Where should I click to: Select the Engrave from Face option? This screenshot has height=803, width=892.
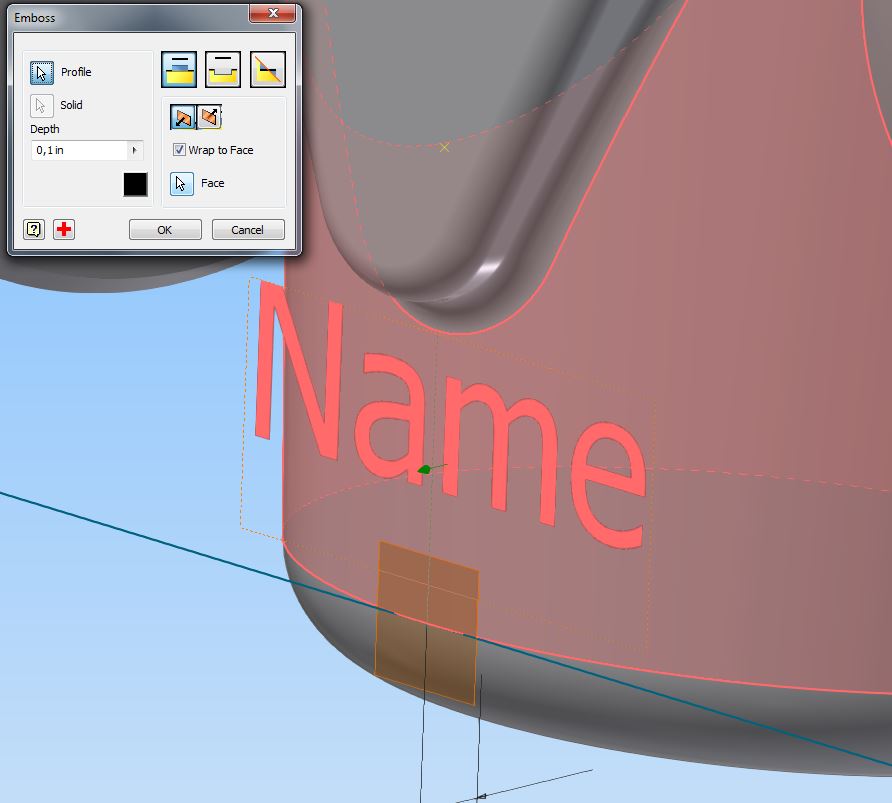click(x=222, y=68)
